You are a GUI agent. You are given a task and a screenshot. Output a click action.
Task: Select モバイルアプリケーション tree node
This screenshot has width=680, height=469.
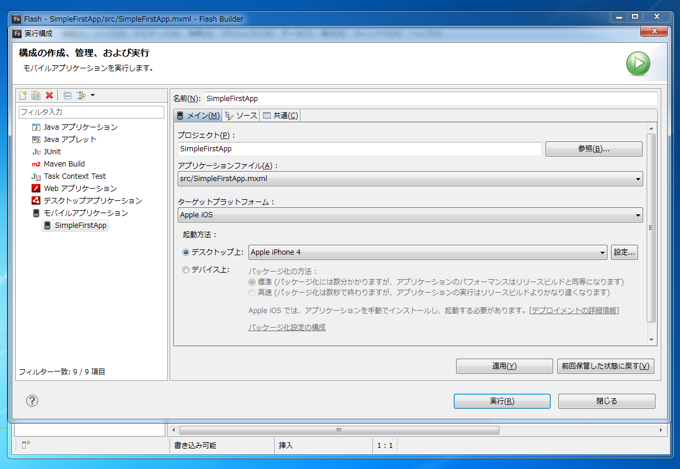(x=80, y=213)
